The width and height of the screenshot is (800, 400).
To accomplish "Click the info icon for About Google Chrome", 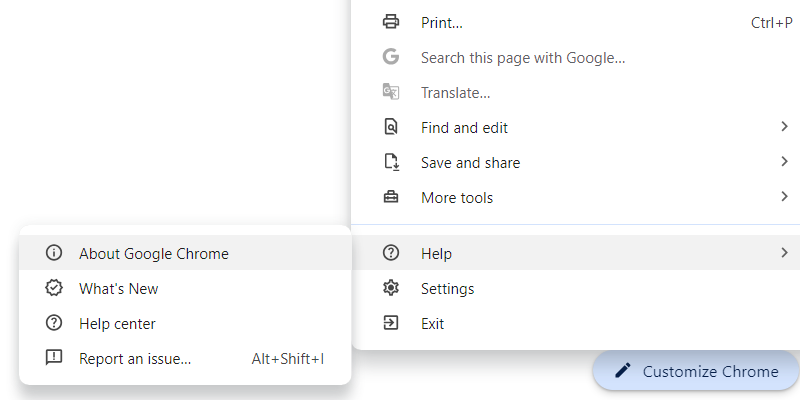I will point(54,253).
